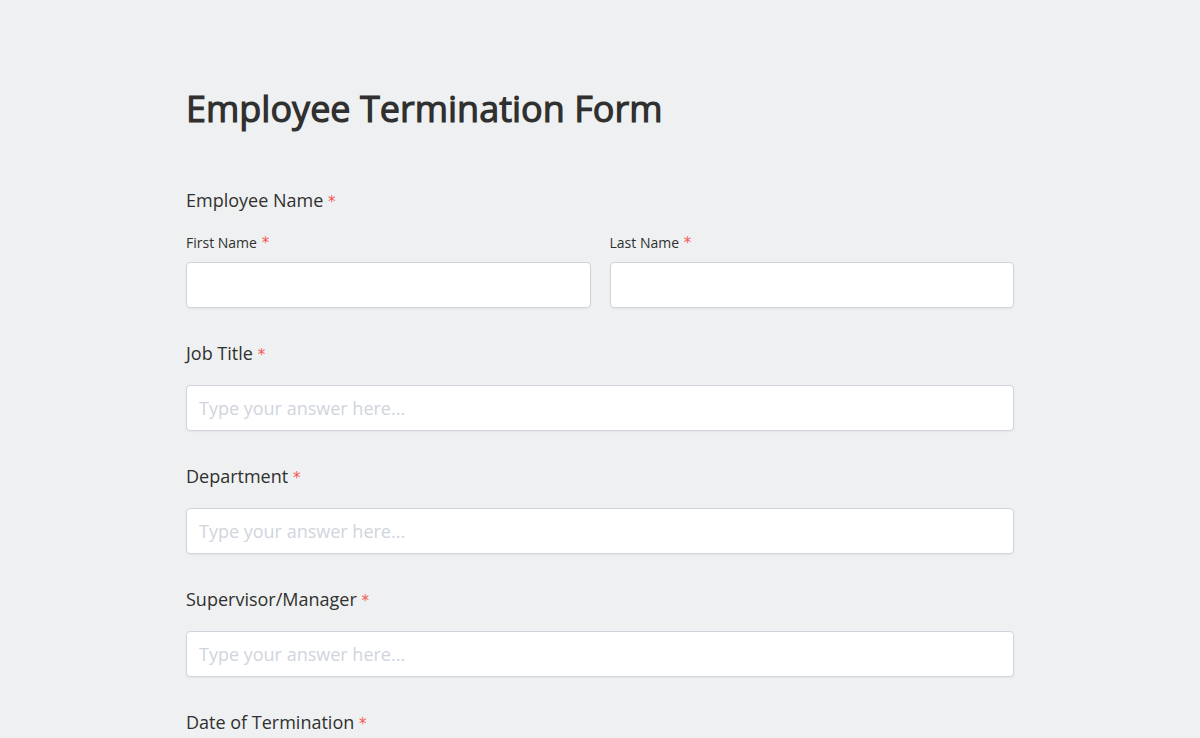Click the asterisk beside Job Title
Image resolution: width=1200 pixels, height=738 pixels.
point(260,352)
